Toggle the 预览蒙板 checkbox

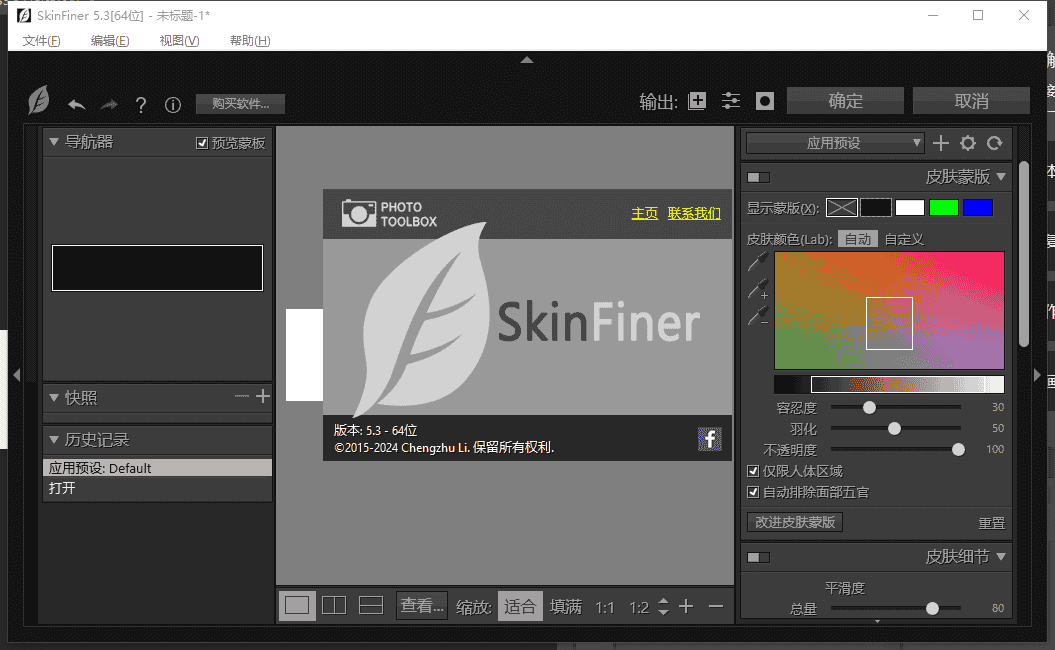(202, 143)
